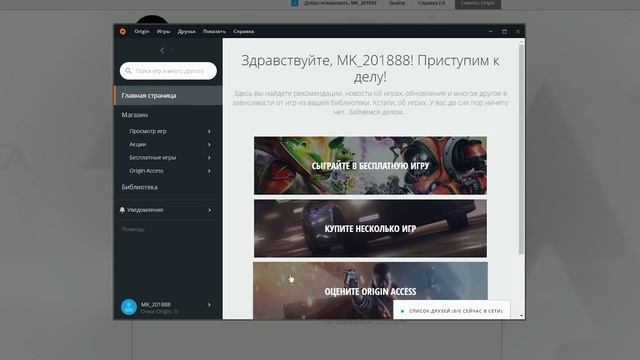The height and width of the screenshot is (360, 640).
Task: Go back with the left navigation arrow
Action: tap(162, 51)
